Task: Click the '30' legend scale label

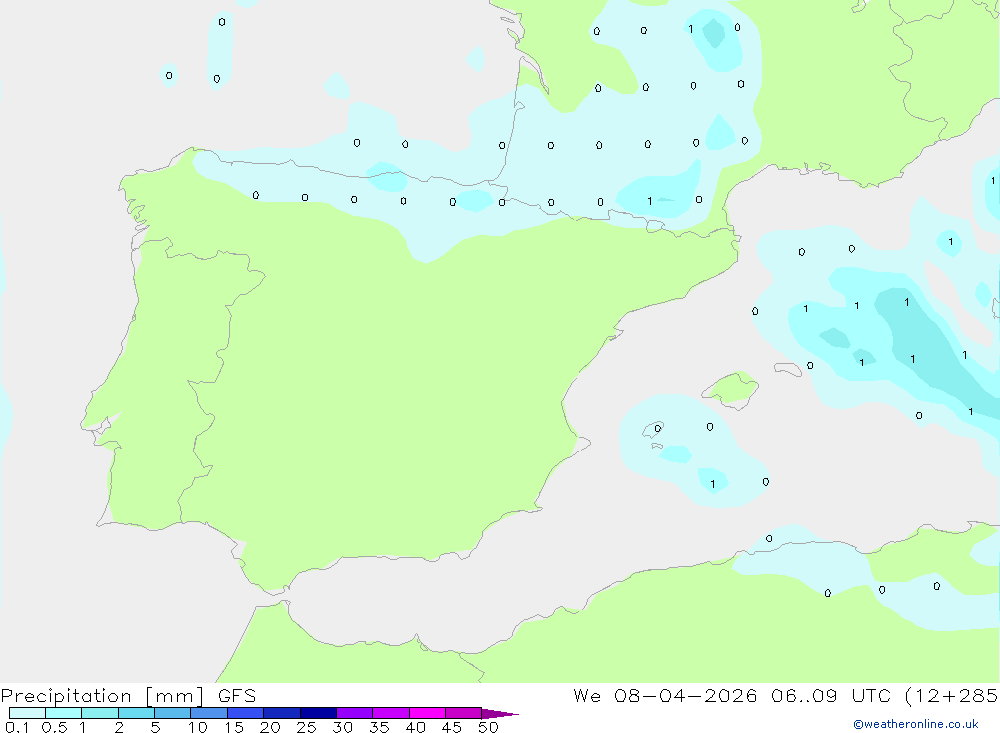Action: pos(342,727)
